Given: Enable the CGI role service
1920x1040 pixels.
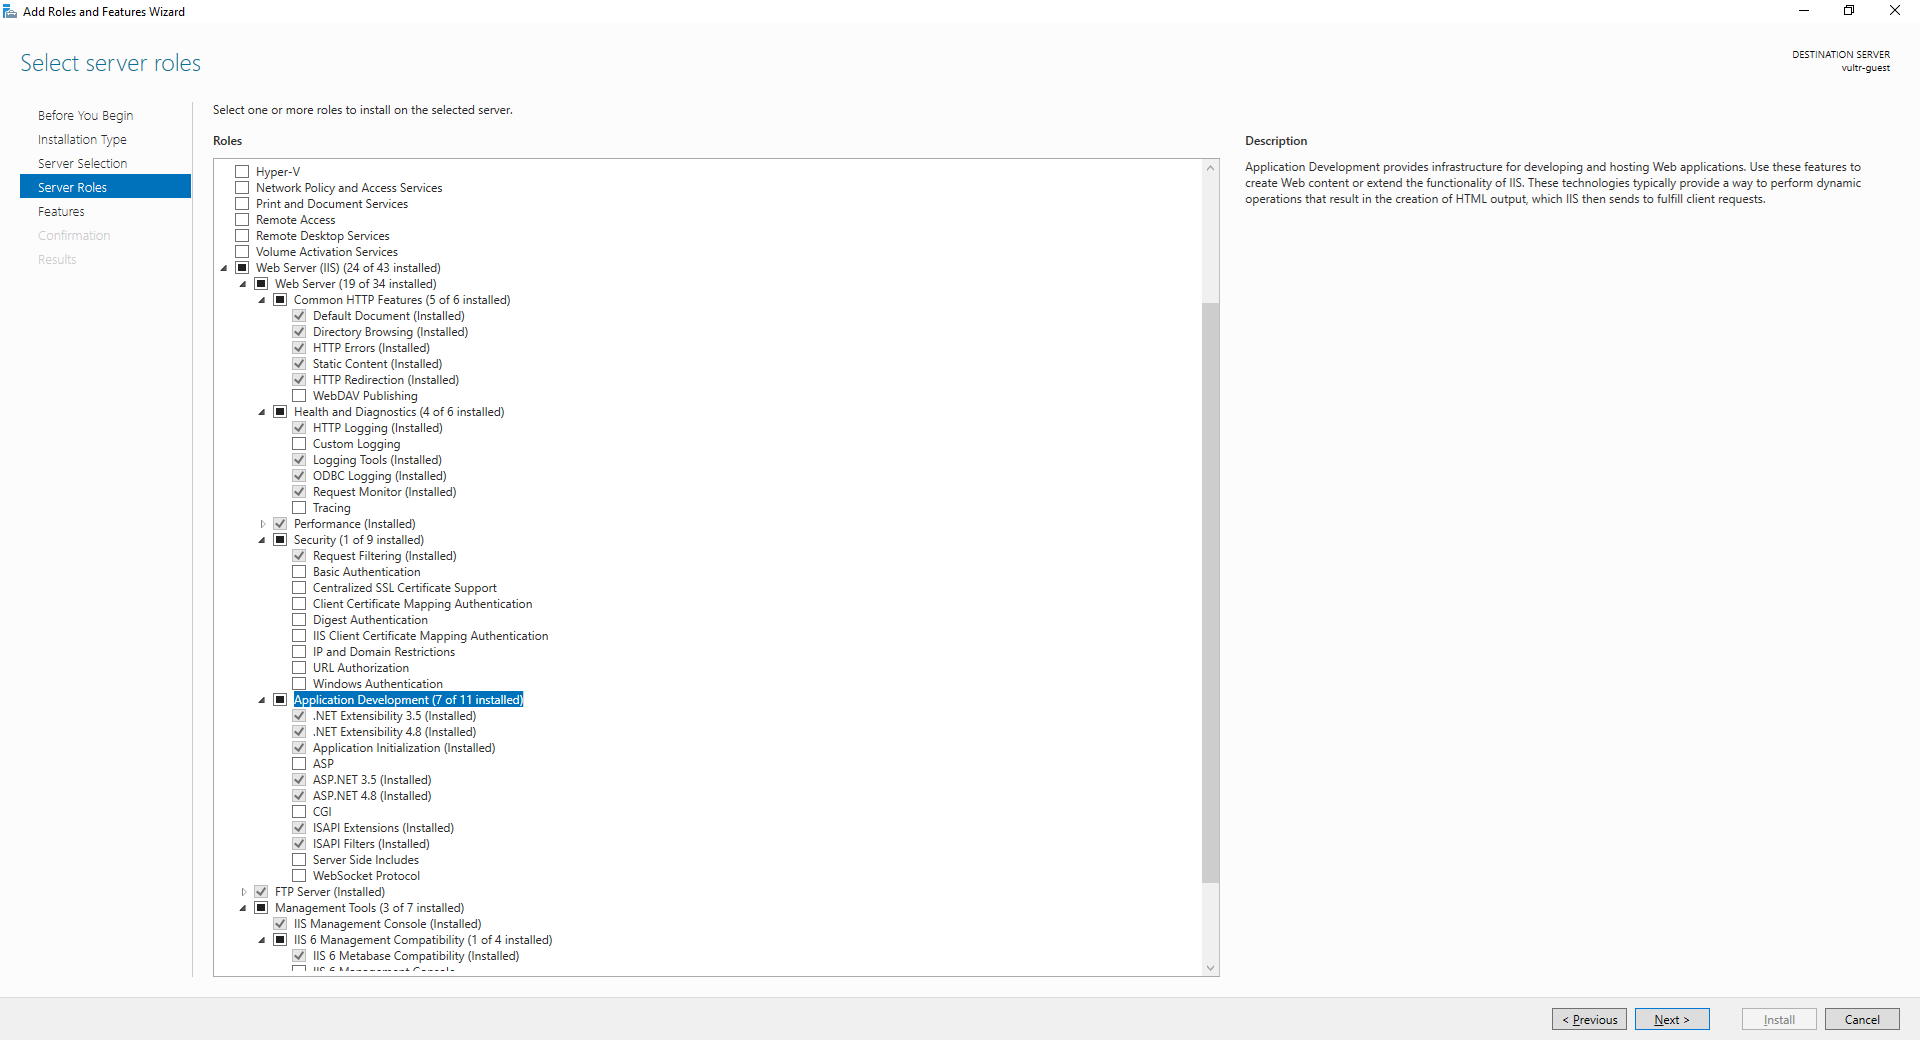Looking at the screenshot, I should pos(299,811).
